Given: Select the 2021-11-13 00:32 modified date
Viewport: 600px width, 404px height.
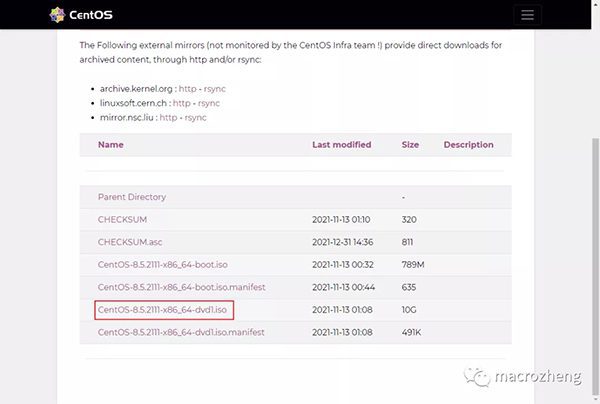Looking at the screenshot, I should [343, 265].
